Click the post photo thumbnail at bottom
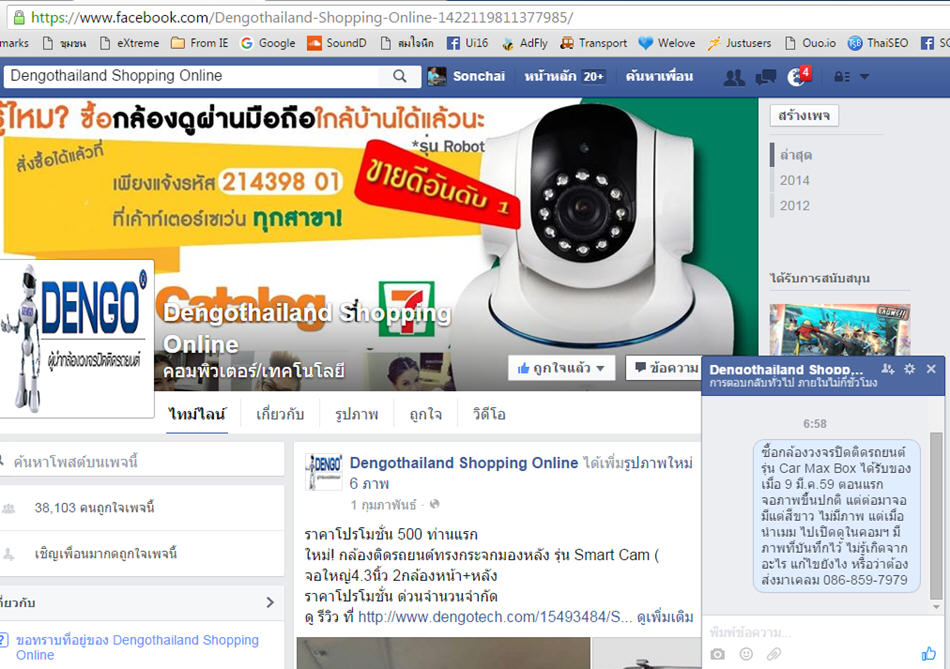950x669 pixels. [443, 653]
